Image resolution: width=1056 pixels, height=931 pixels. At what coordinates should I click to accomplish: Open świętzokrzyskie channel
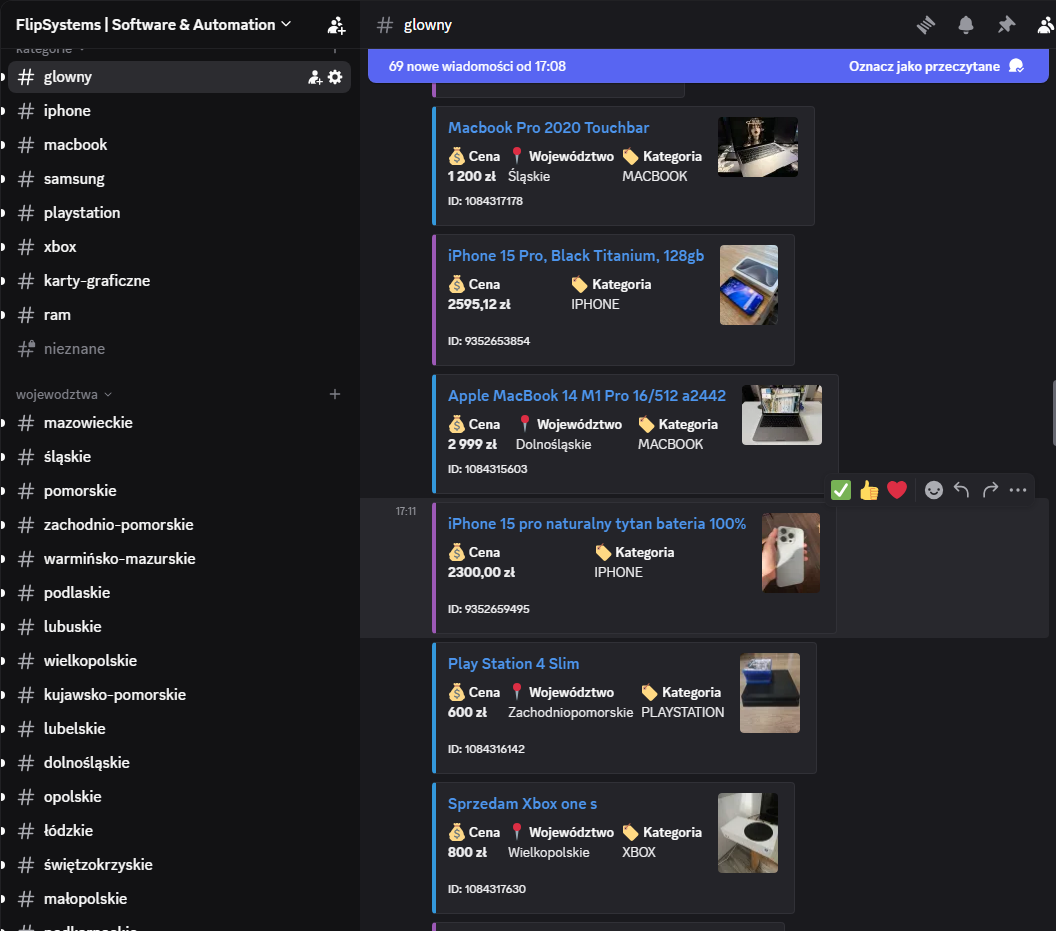click(x=179, y=865)
